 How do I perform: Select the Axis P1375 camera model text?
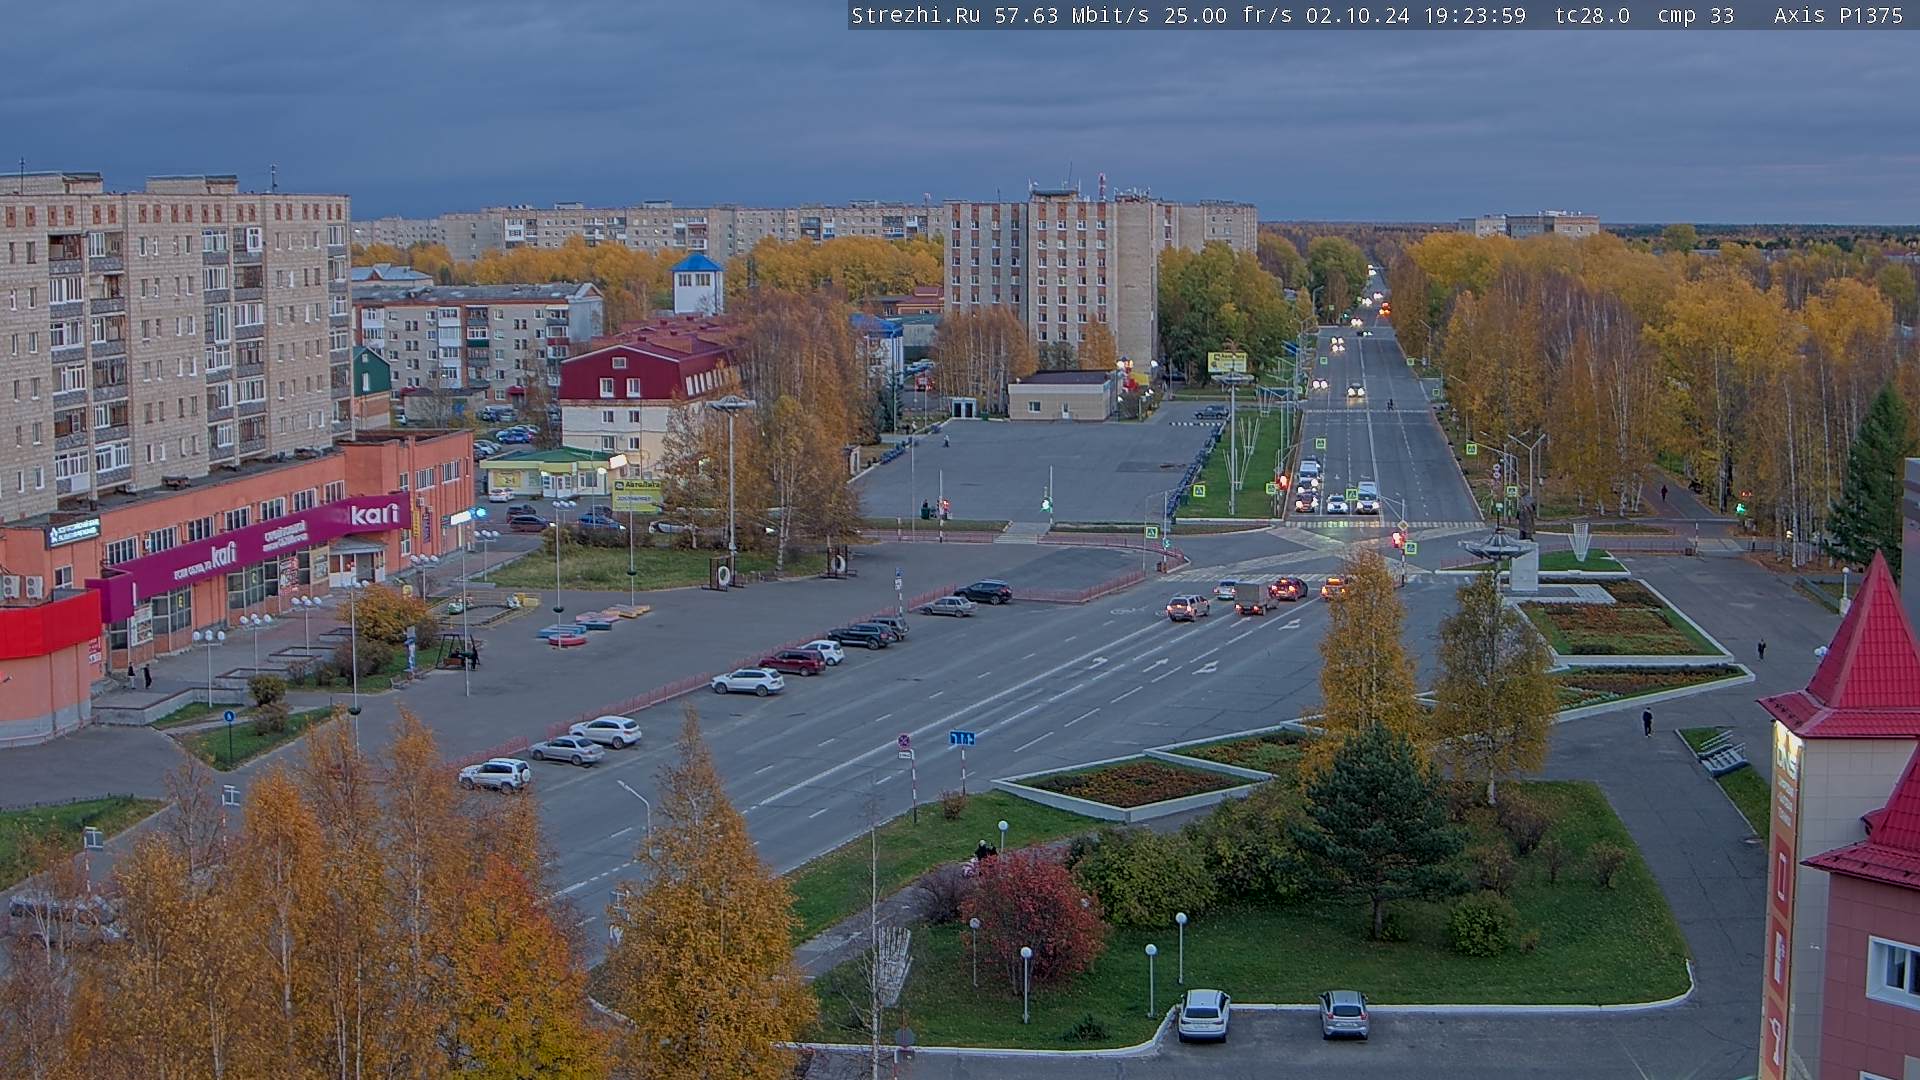point(1839,15)
